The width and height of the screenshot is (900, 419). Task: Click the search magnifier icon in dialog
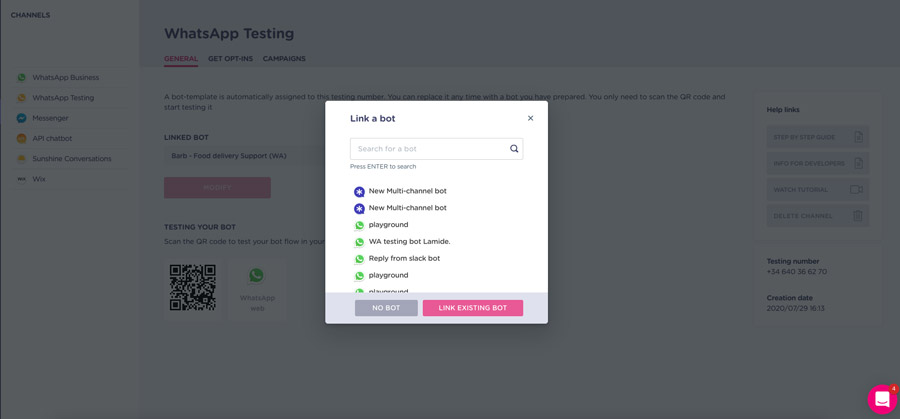(514, 149)
